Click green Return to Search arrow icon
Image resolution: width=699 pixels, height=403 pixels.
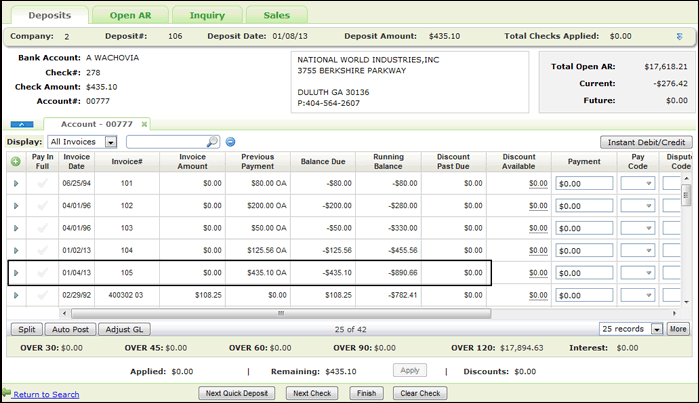point(7,393)
